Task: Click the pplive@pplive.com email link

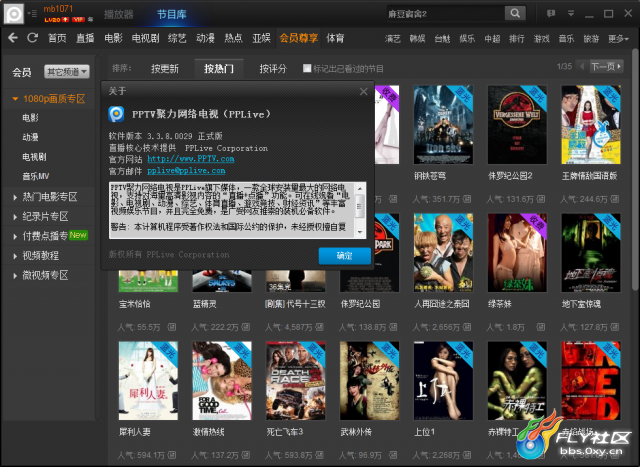Action: click(186, 171)
